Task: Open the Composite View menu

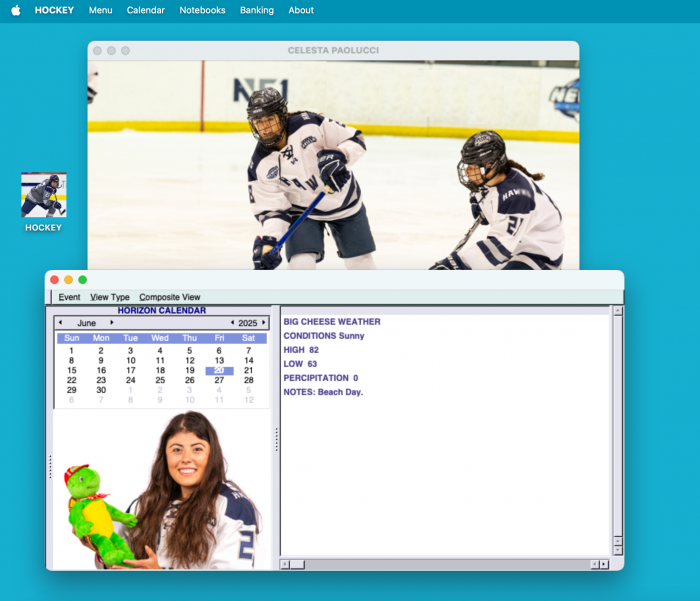Action: point(169,297)
